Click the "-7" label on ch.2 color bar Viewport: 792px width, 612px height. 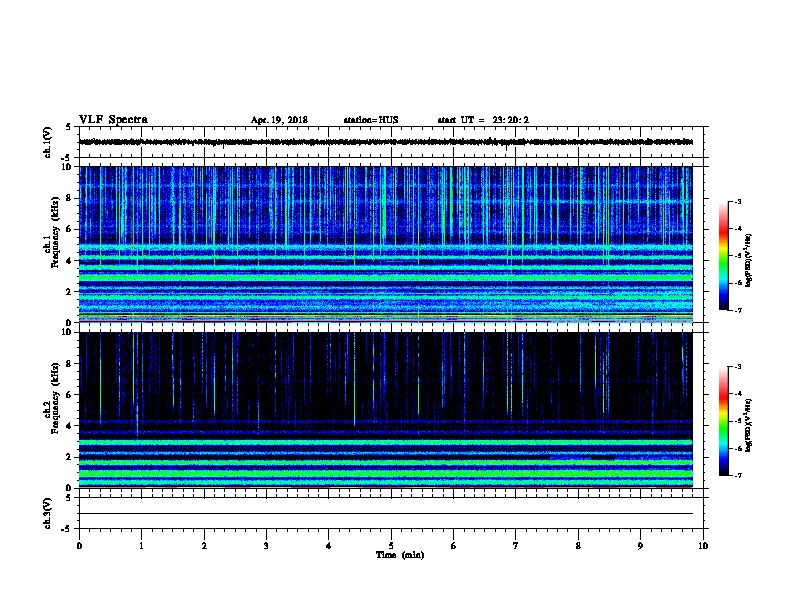point(737,476)
